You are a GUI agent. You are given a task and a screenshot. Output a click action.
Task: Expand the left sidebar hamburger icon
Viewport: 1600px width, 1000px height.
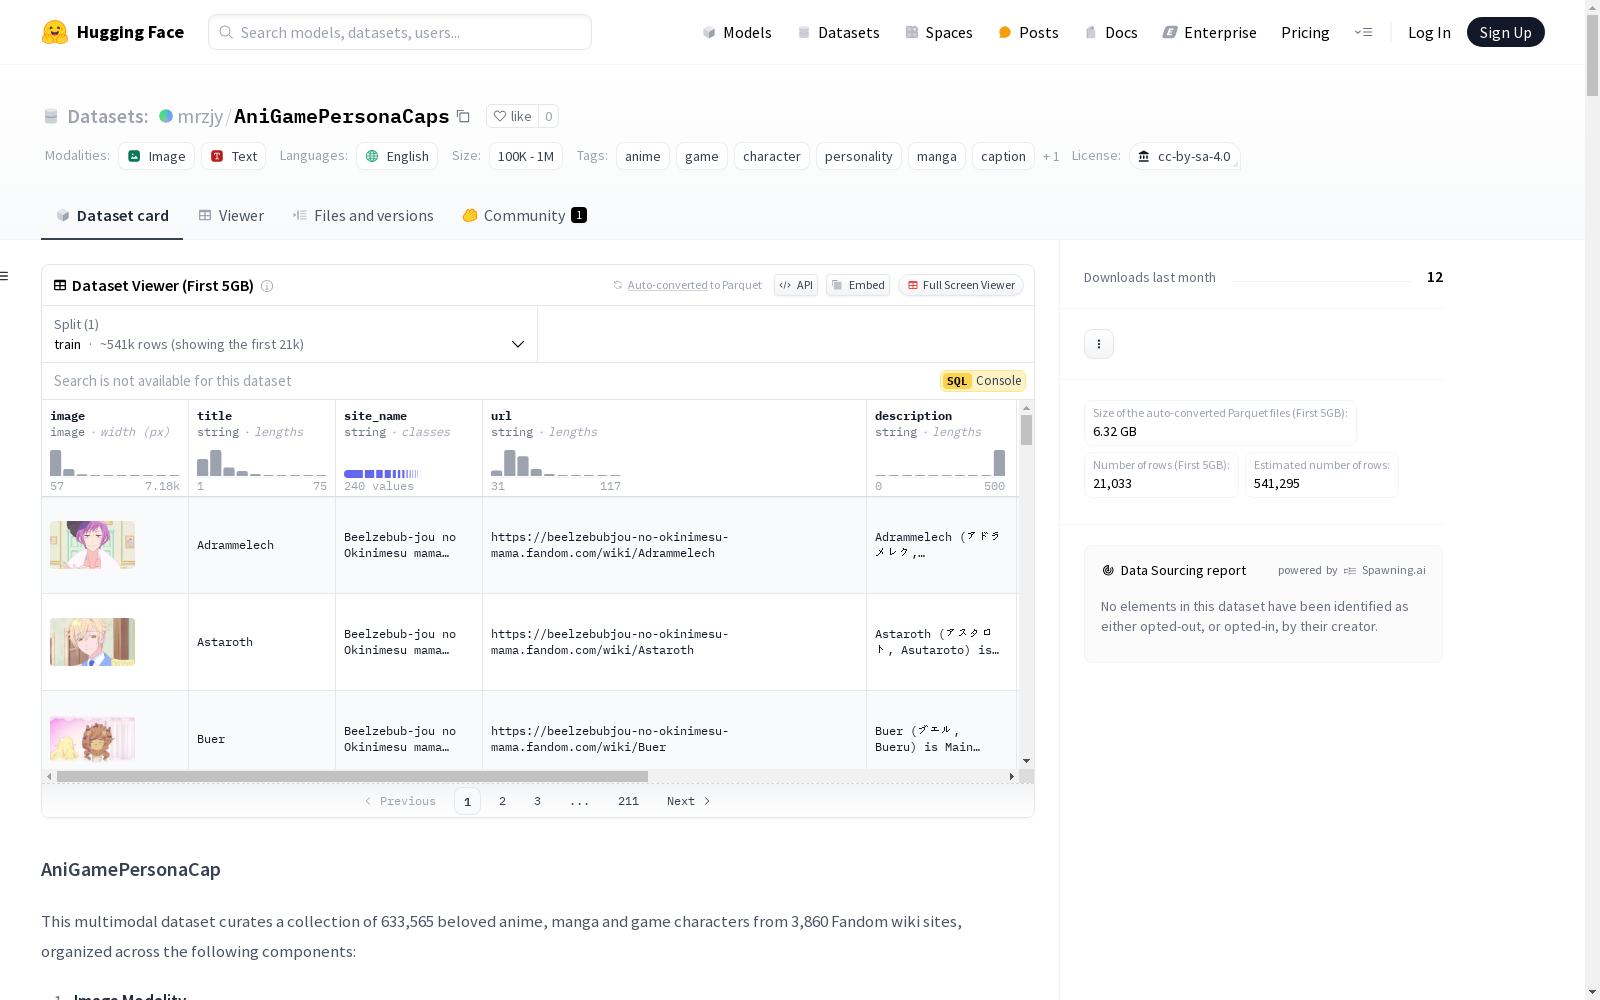(5, 276)
